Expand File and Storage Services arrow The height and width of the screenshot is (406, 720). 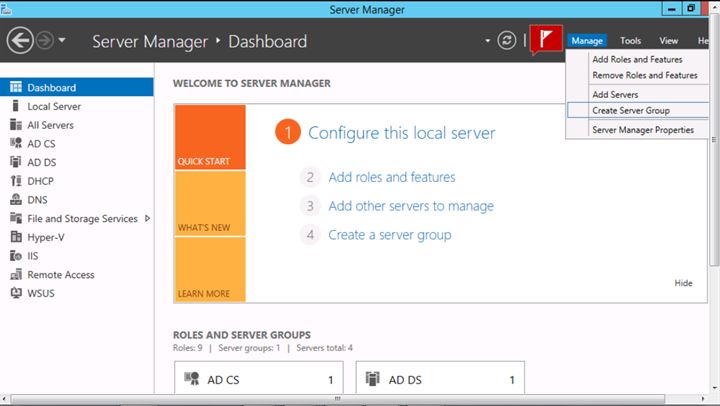[147, 218]
